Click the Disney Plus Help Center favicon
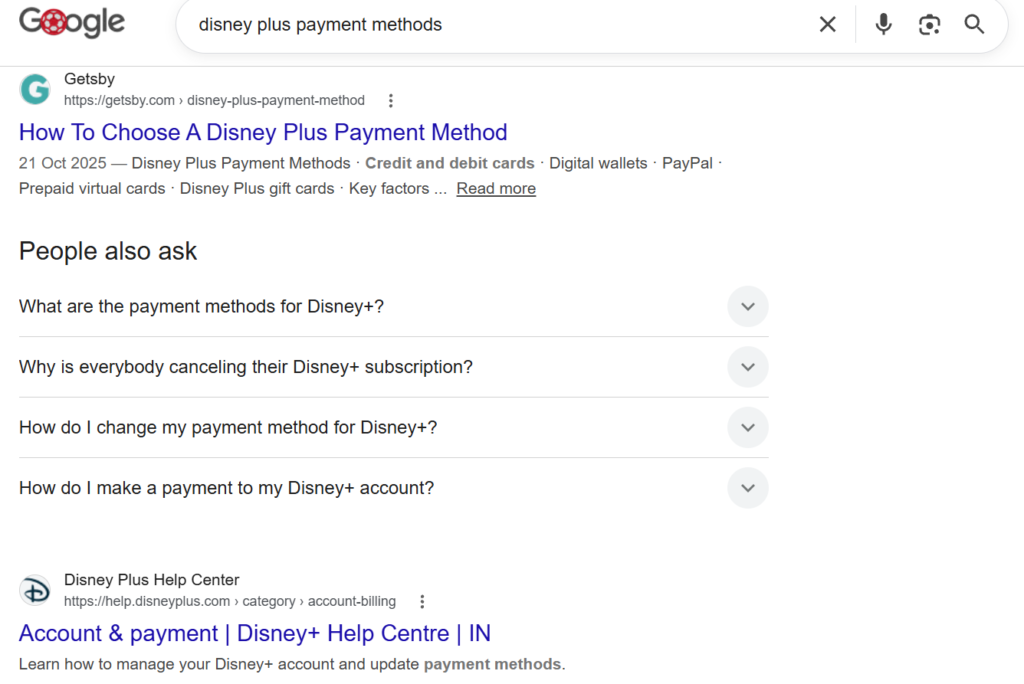The height and width of the screenshot is (684, 1024). pos(35,591)
